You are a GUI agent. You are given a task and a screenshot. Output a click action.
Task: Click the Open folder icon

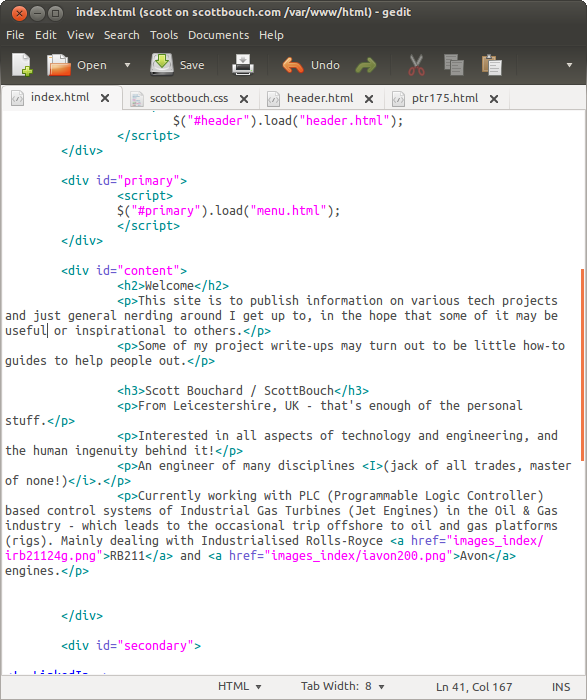(59, 65)
